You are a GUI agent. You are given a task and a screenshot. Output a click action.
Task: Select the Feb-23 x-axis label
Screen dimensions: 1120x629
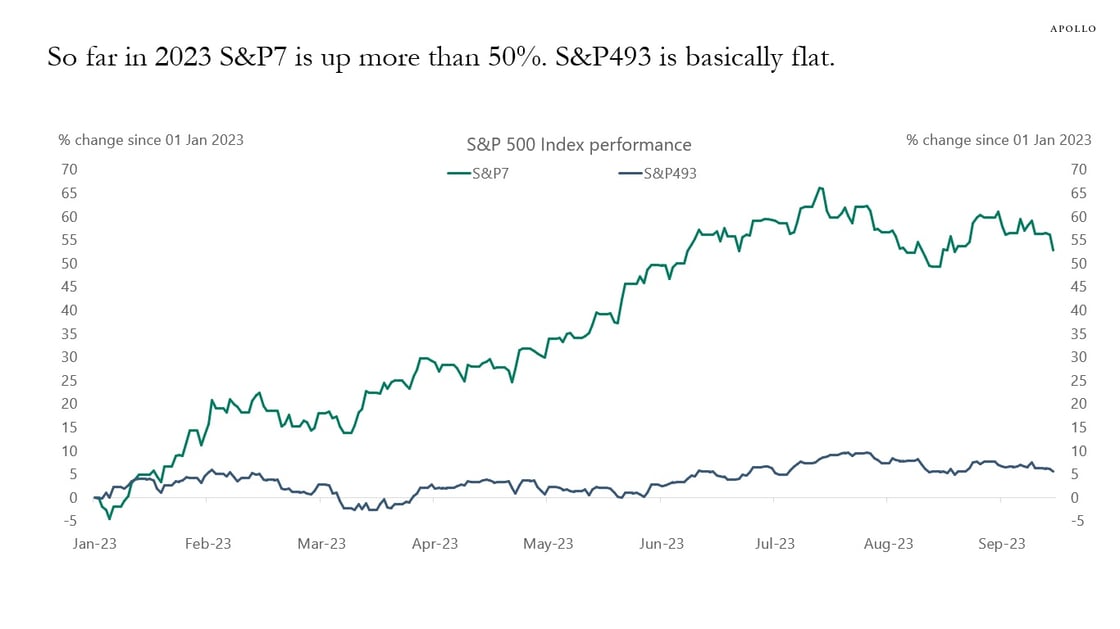[x=207, y=544]
